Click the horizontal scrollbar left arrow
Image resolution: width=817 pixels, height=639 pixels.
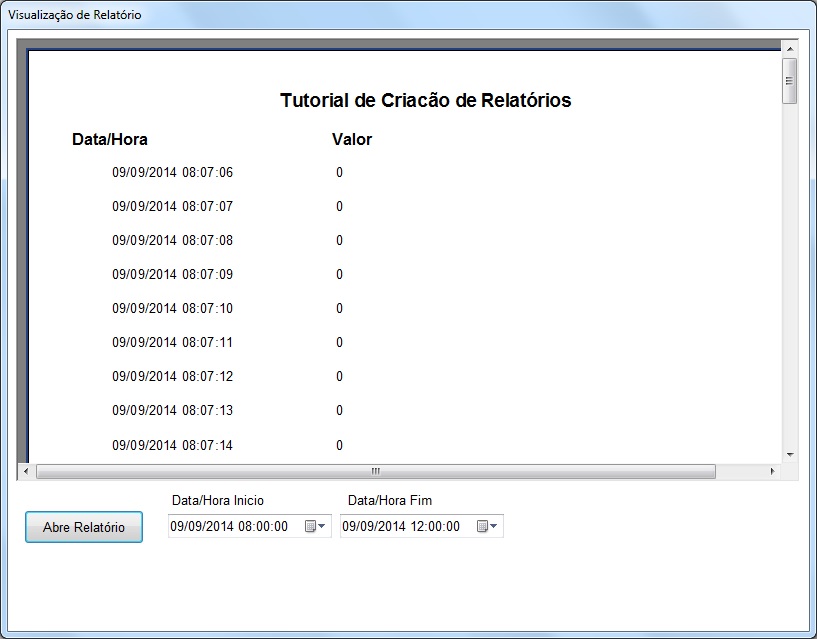(26, 471)
